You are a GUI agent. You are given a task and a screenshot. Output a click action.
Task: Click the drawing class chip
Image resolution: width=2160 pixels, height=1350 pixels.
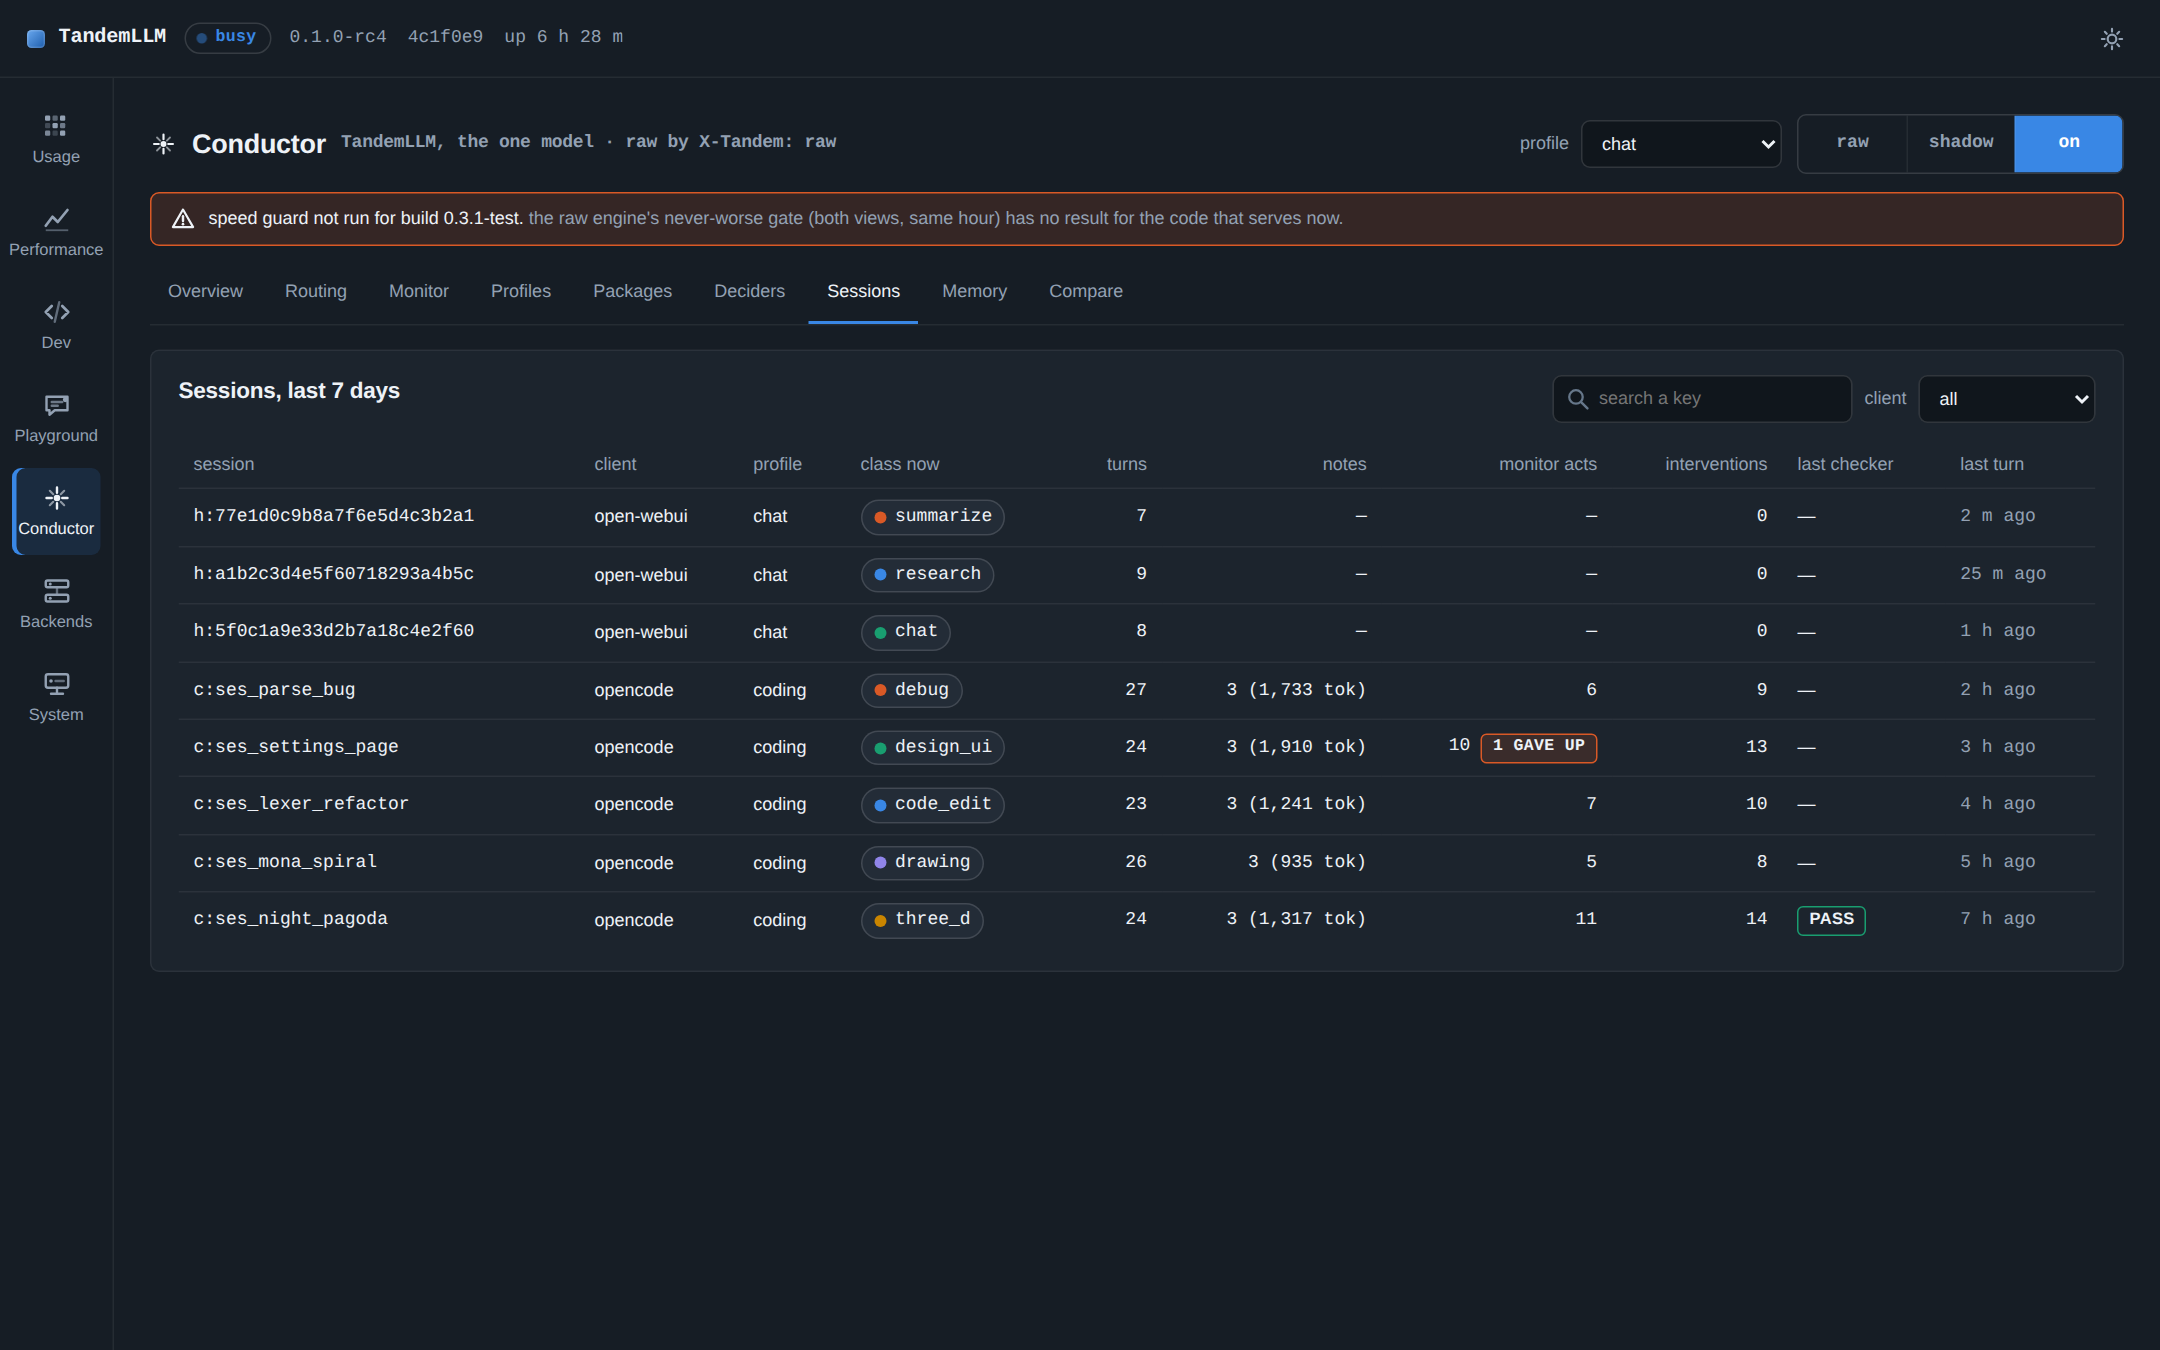point(922,863)
